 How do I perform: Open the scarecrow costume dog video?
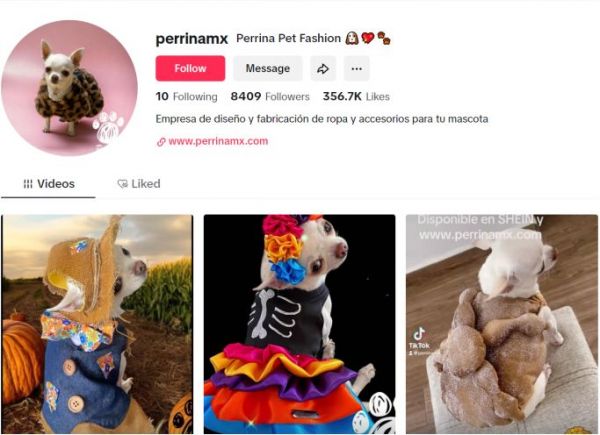97,324
